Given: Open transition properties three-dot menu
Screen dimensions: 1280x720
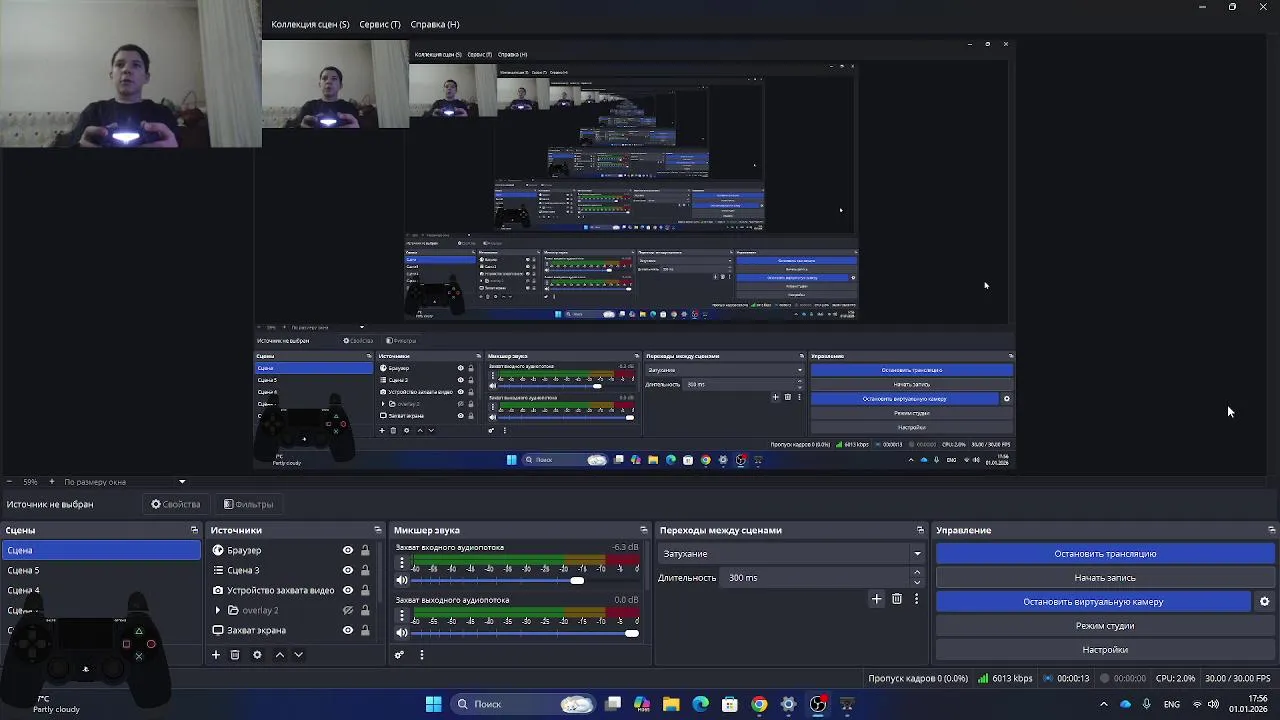Looking at the screenshot, I should pos(916,599).
